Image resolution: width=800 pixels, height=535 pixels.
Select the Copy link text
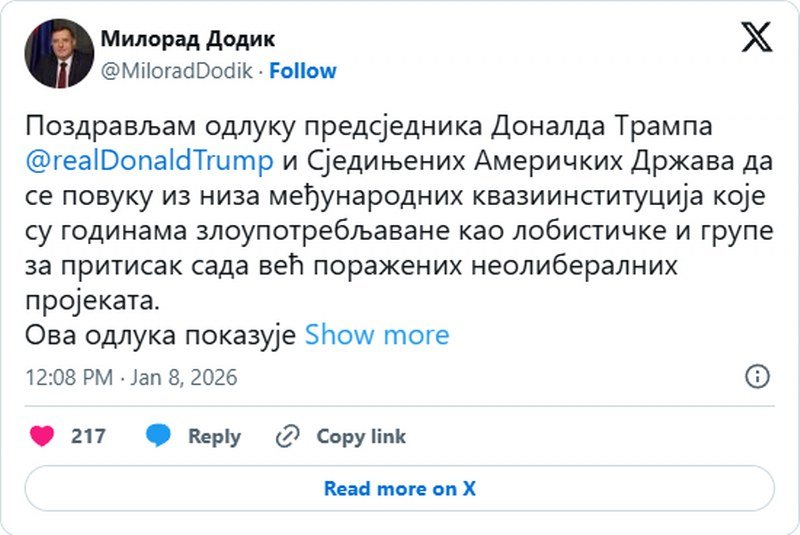point(361,436)
